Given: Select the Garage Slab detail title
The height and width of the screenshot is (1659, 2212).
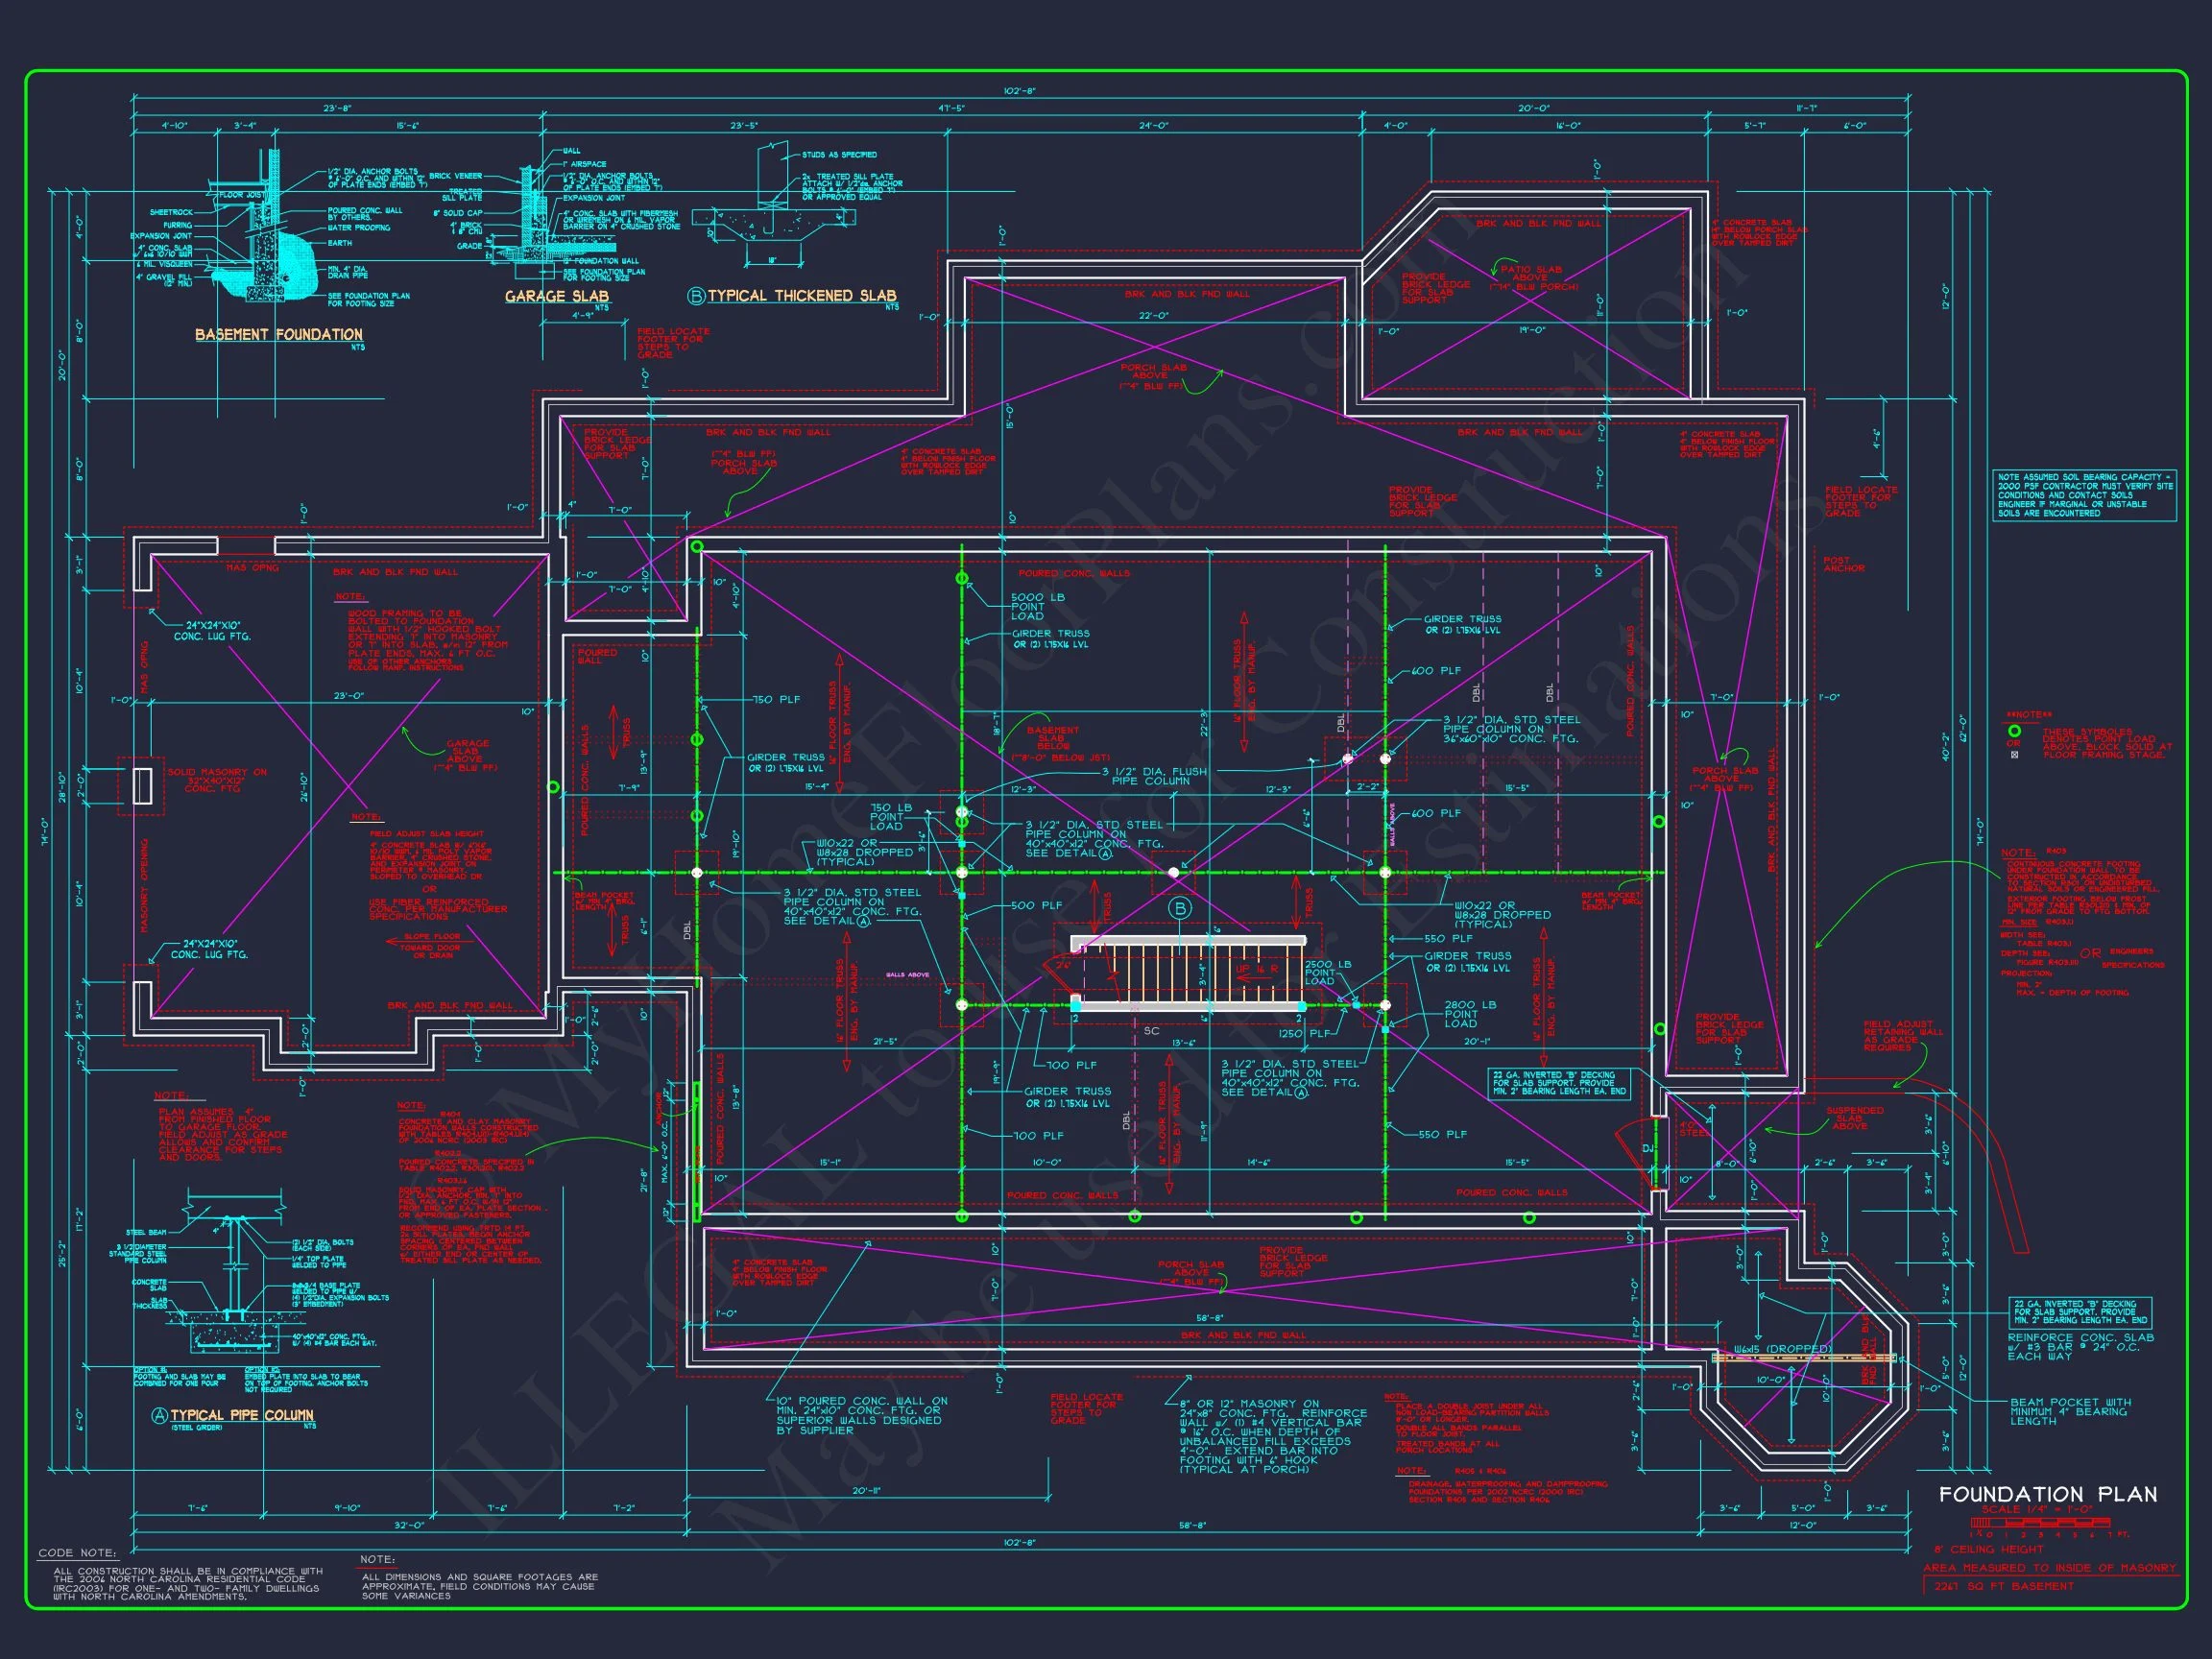Looking at the screenshot, I should 556,296.
